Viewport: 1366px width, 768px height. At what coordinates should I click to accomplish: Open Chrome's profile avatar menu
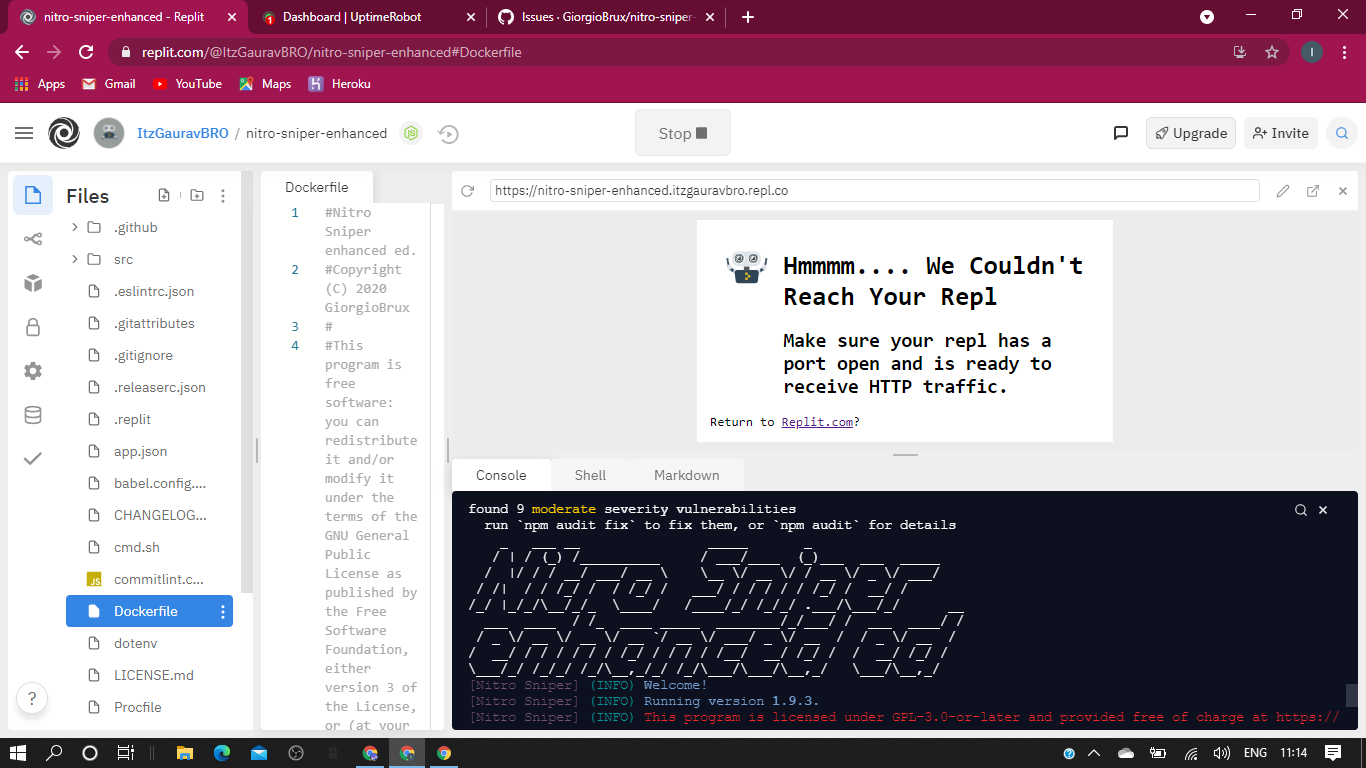[1312, 52]
